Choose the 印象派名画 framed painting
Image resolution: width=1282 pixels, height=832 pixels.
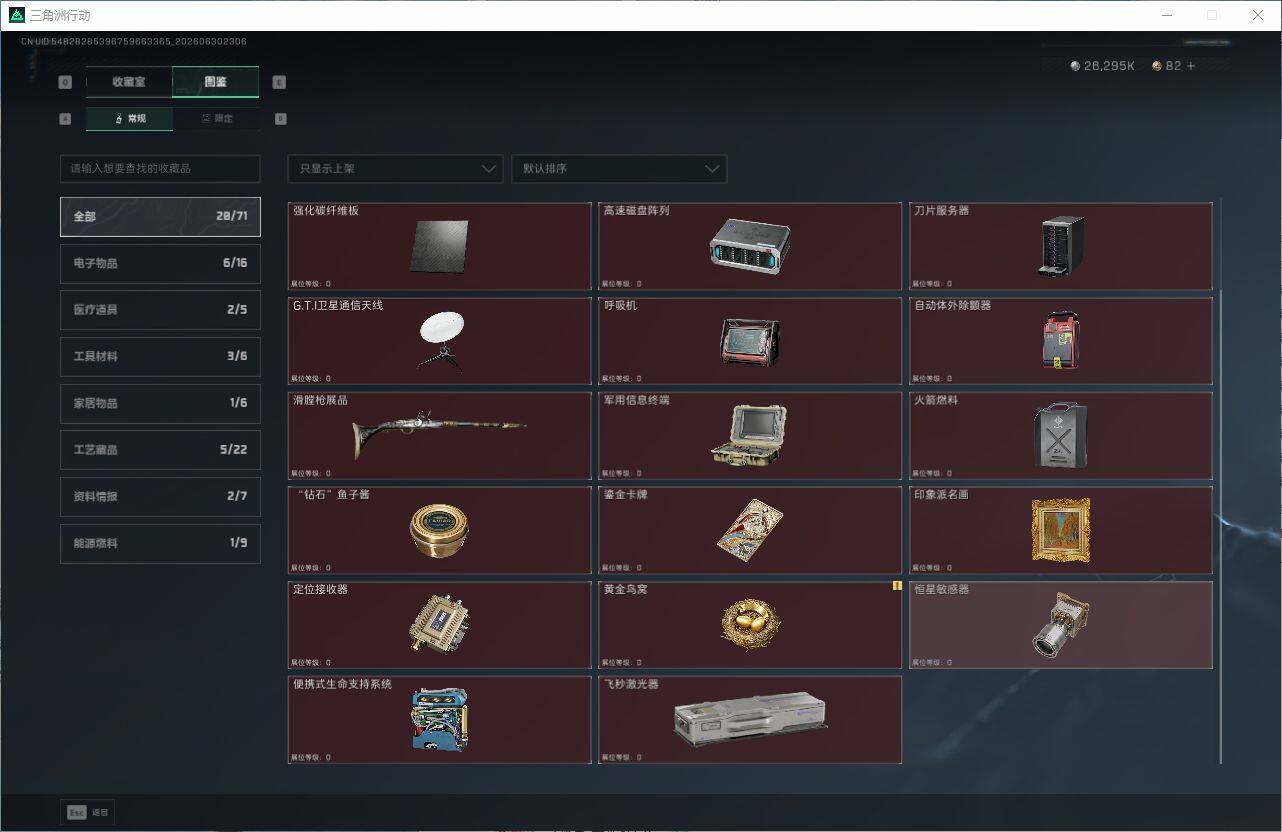point(1061,530)
